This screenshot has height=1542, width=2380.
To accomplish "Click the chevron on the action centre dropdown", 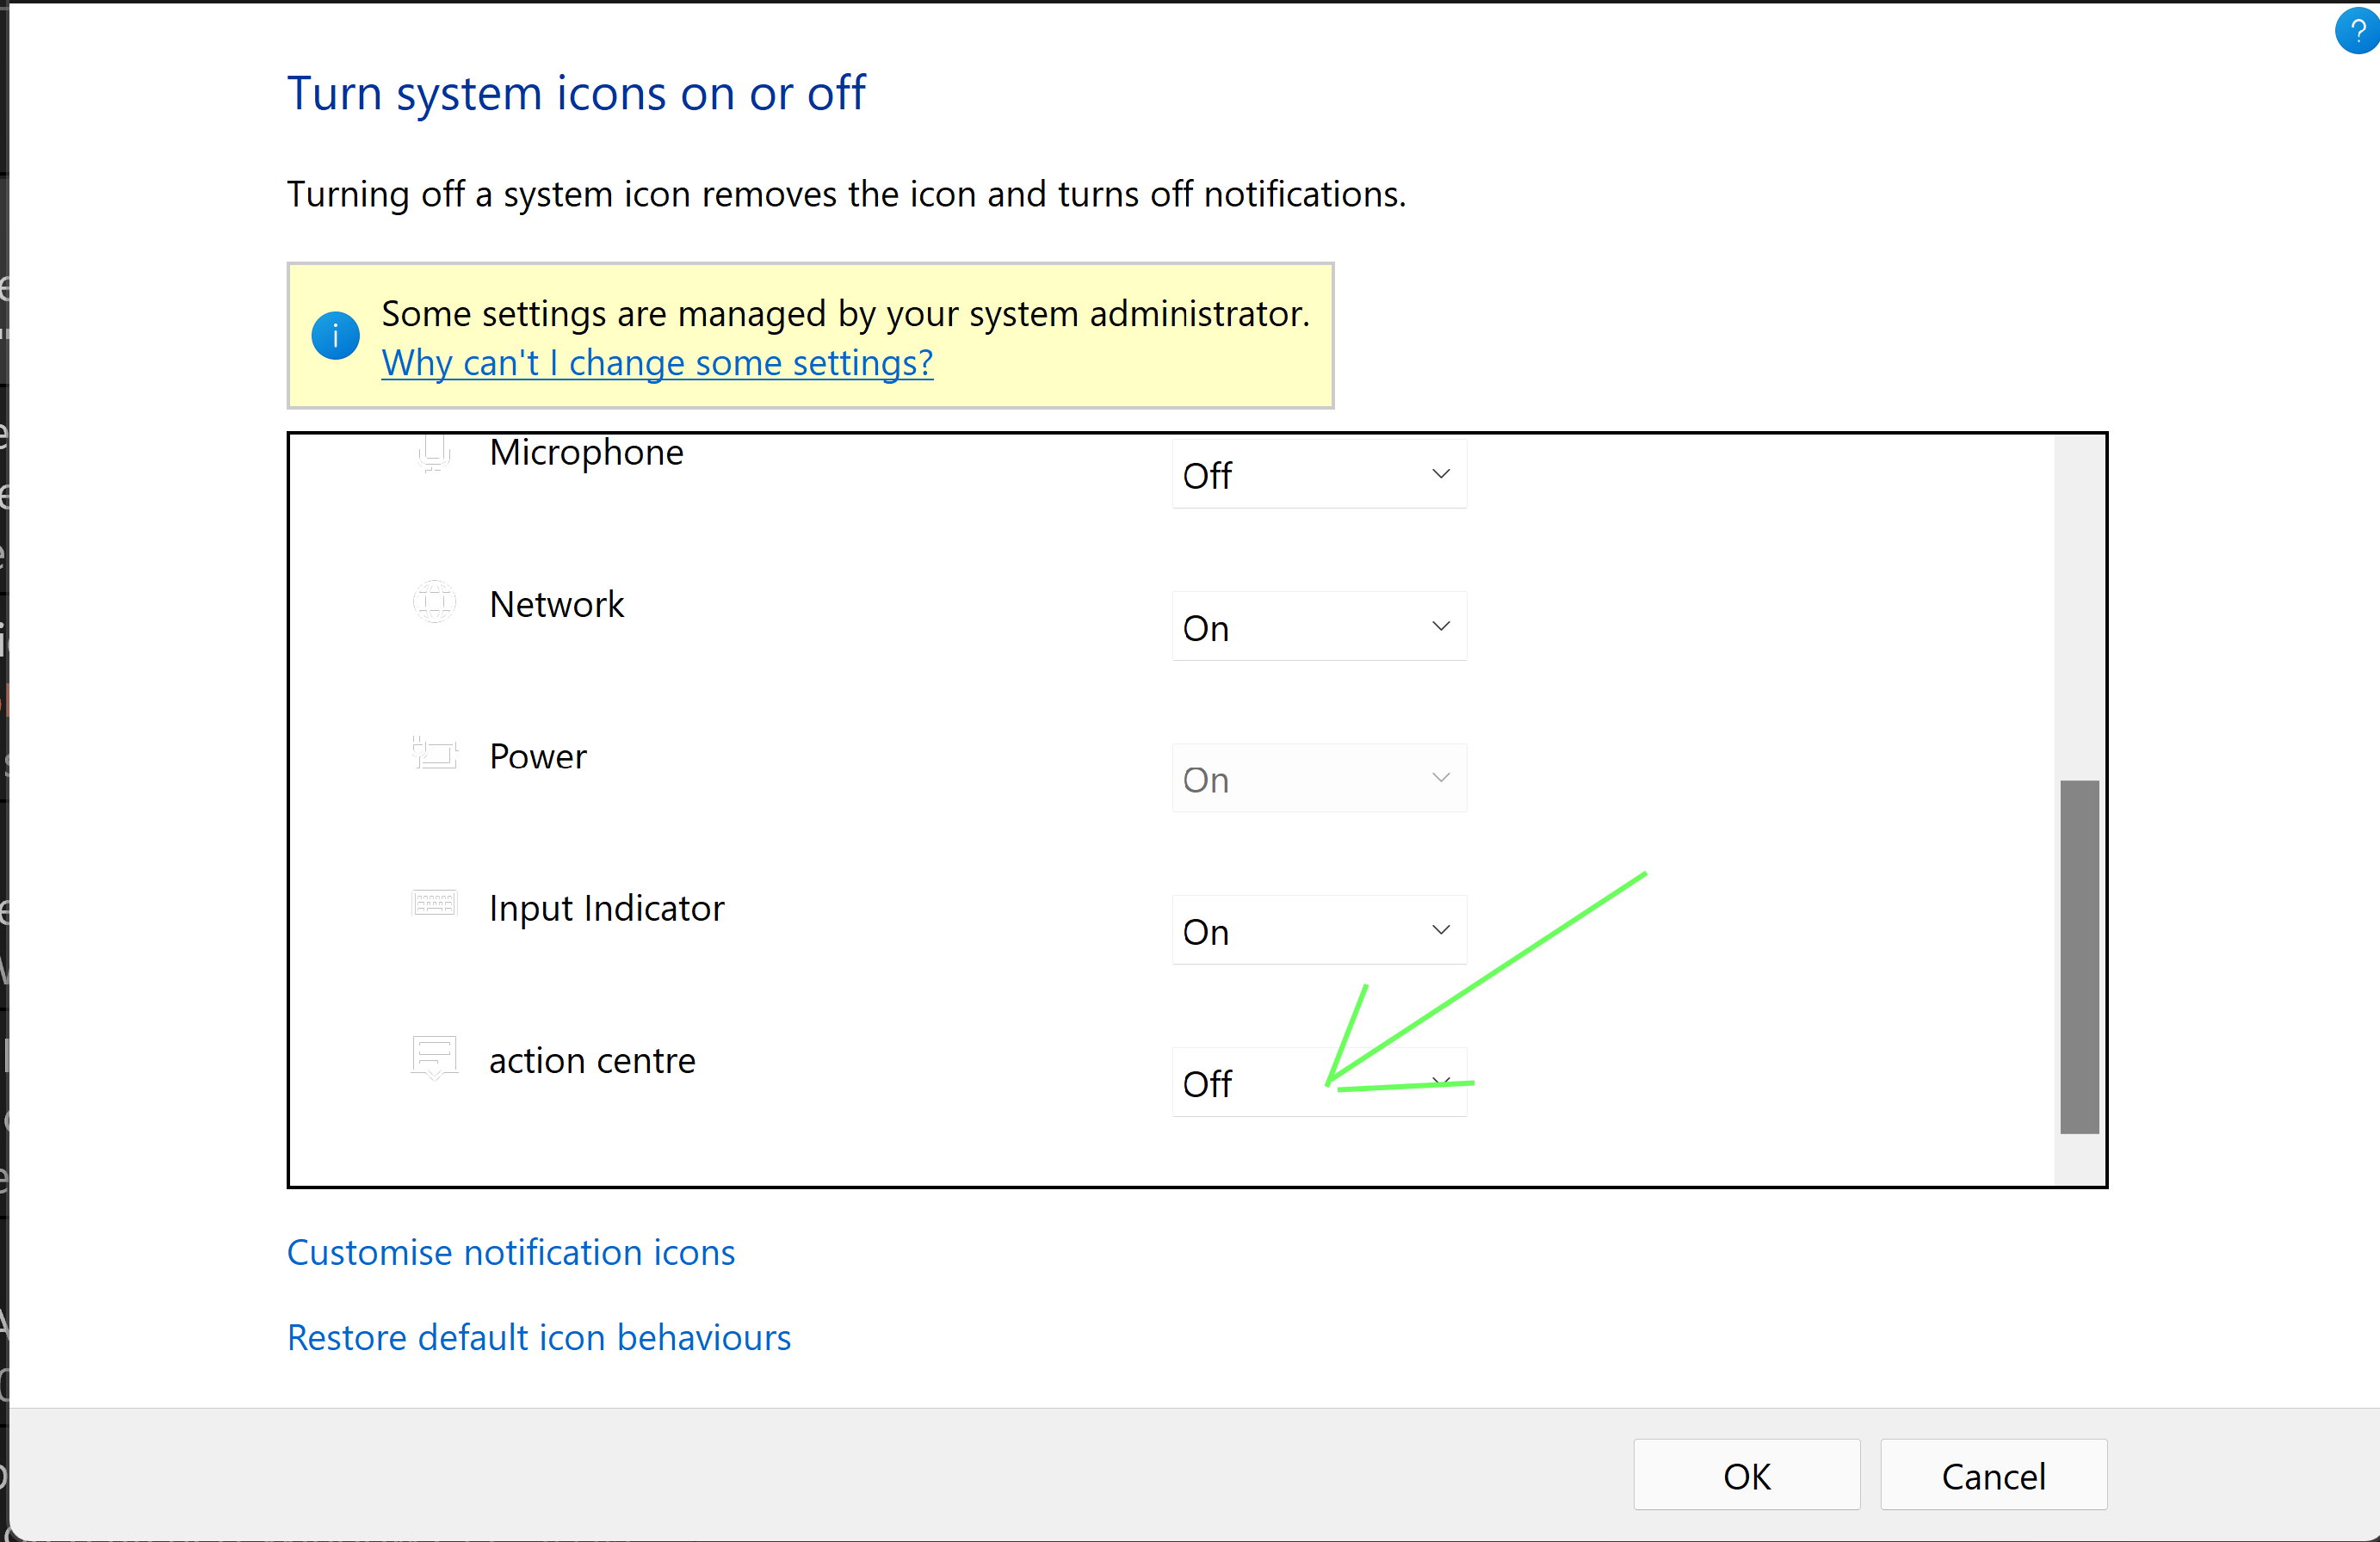I will [x=1440, y=1082].
